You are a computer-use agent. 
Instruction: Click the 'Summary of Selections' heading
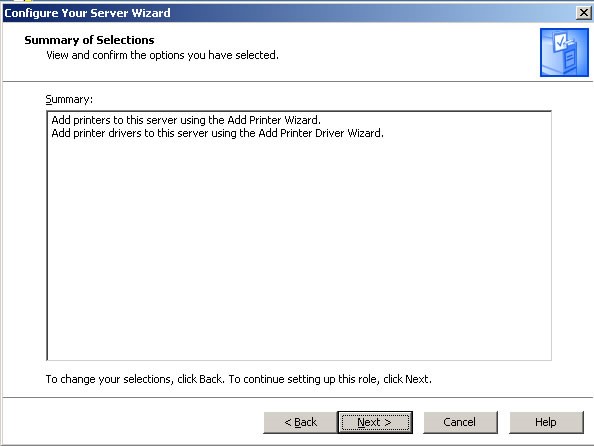(89, 40)
